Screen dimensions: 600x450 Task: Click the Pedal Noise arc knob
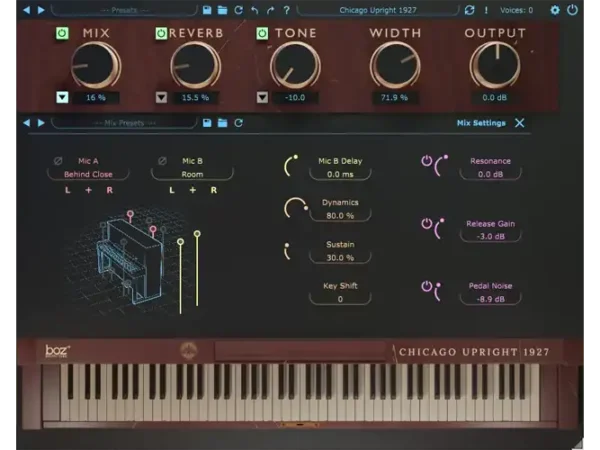(438, 292)
